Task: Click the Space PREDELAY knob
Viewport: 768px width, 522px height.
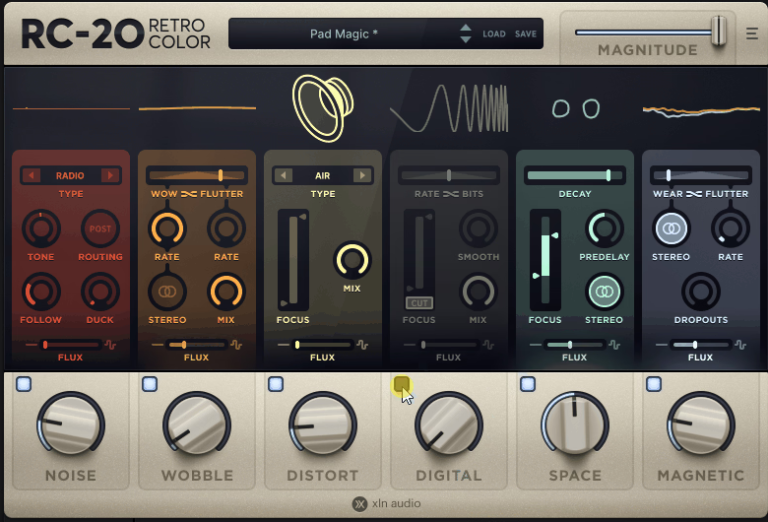Action: click(x=604, y=229)
